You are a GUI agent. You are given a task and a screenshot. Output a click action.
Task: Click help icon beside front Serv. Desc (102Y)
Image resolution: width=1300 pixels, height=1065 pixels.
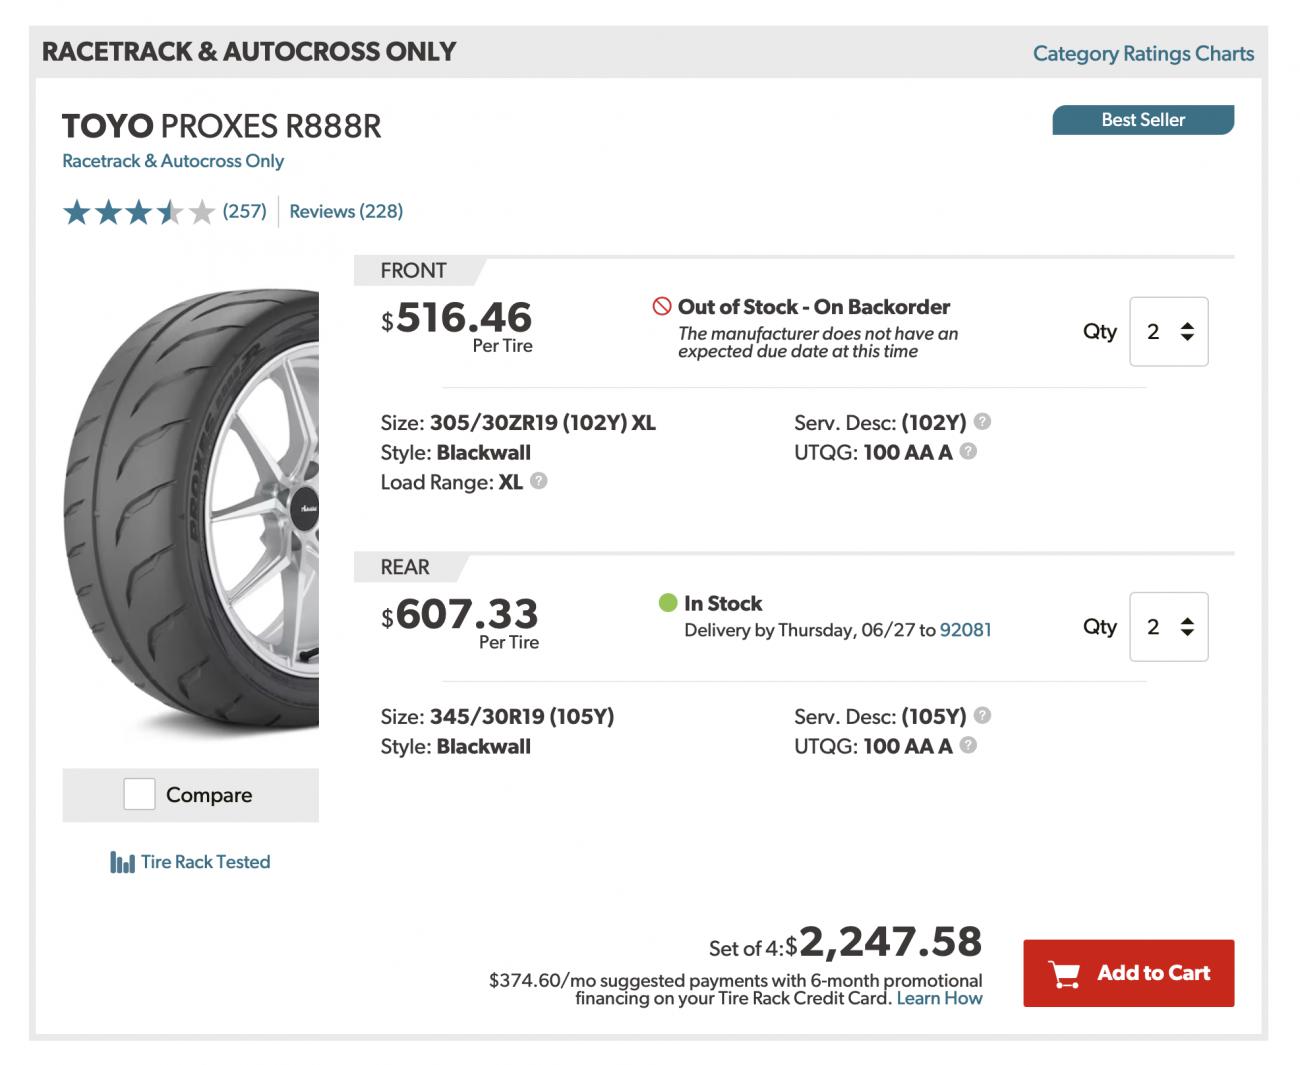click(983, 421)
